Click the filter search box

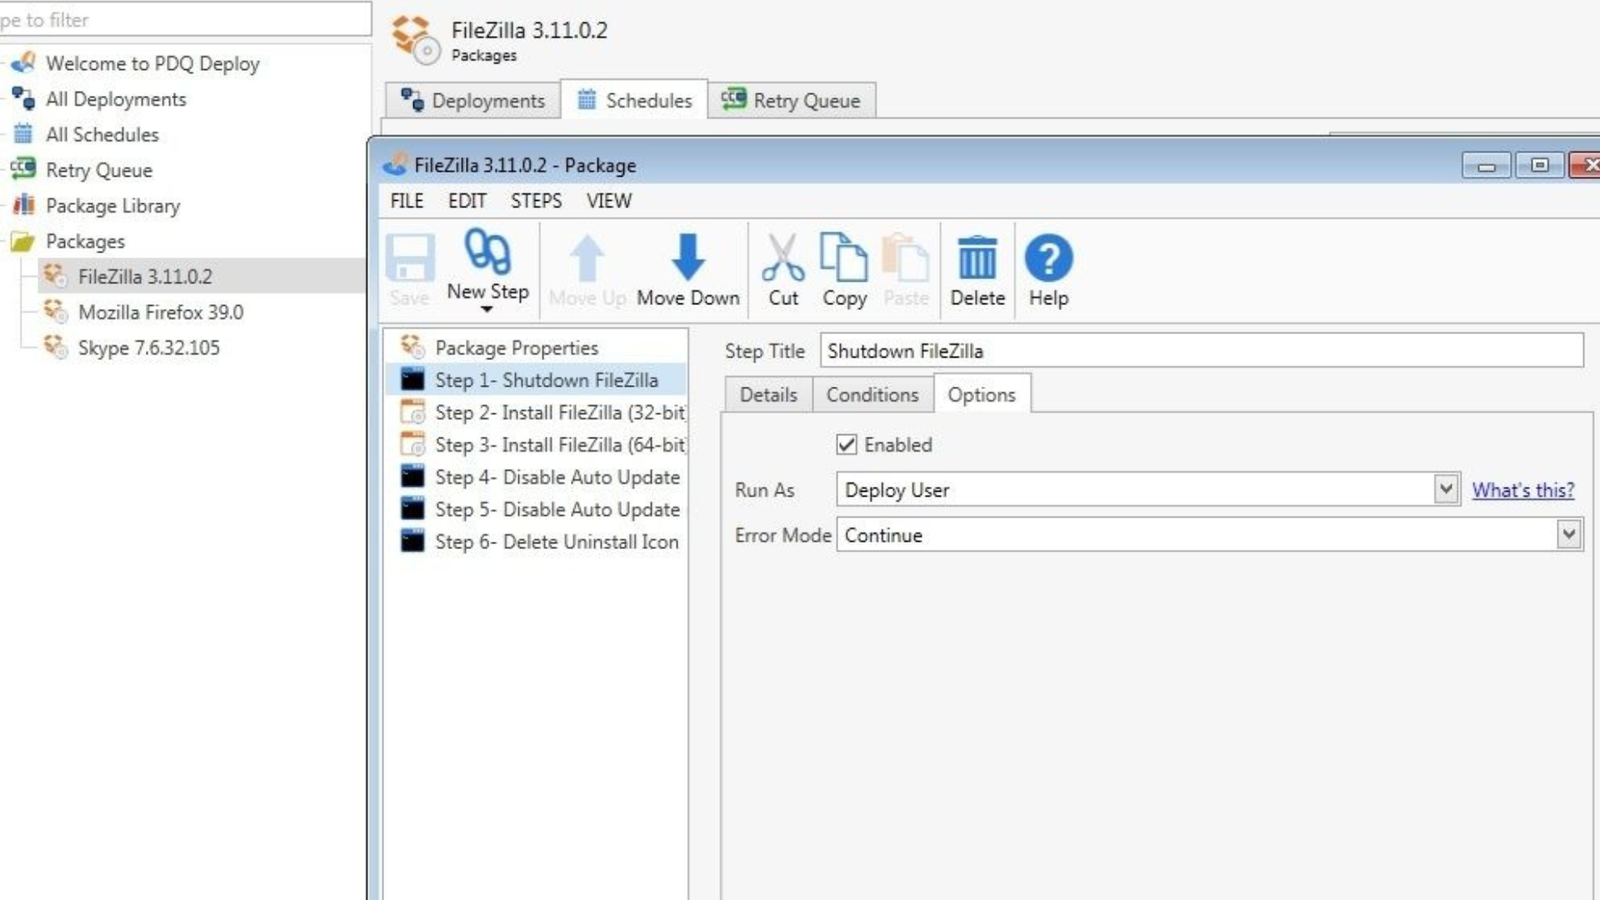pyautogui.click(x=185, y=19)
